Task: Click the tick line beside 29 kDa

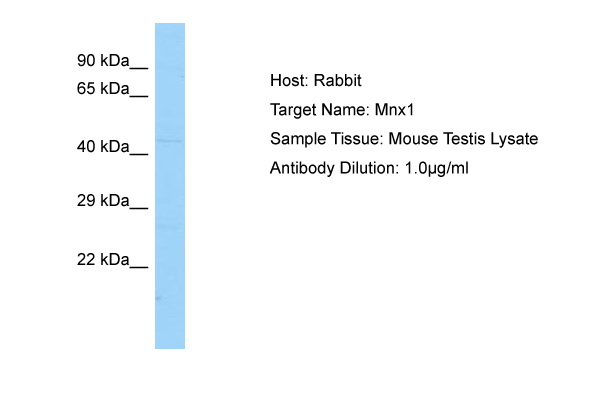Action: pos(139,208)
